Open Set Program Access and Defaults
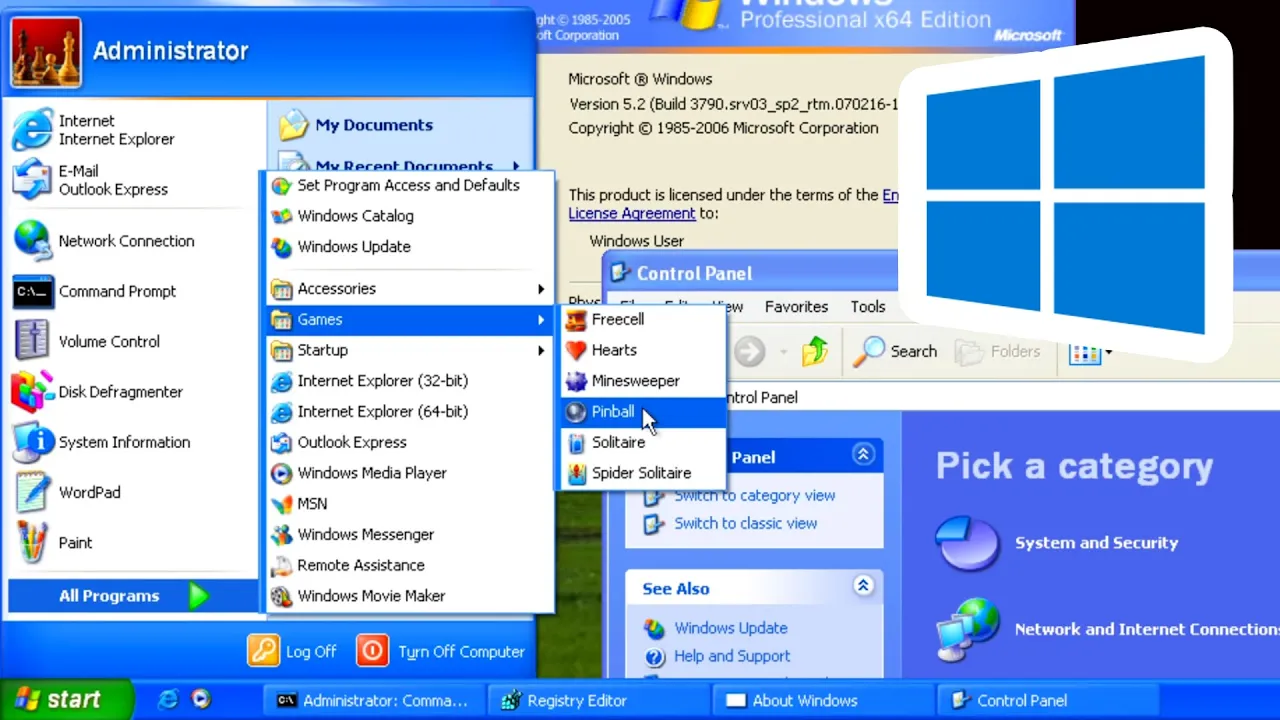Screen dimensions: 1280x720 point(409,185)
